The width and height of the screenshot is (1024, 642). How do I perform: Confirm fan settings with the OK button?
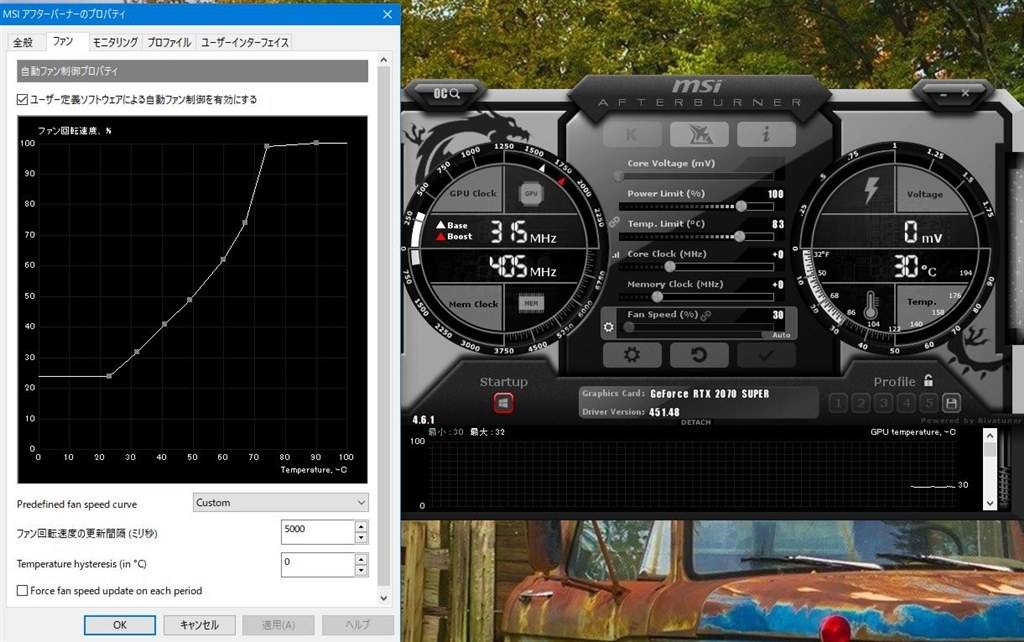pos(119,624)
